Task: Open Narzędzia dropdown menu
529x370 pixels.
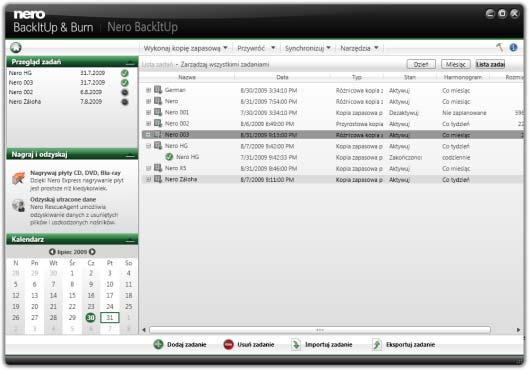Action: click(x=359, y=48)
